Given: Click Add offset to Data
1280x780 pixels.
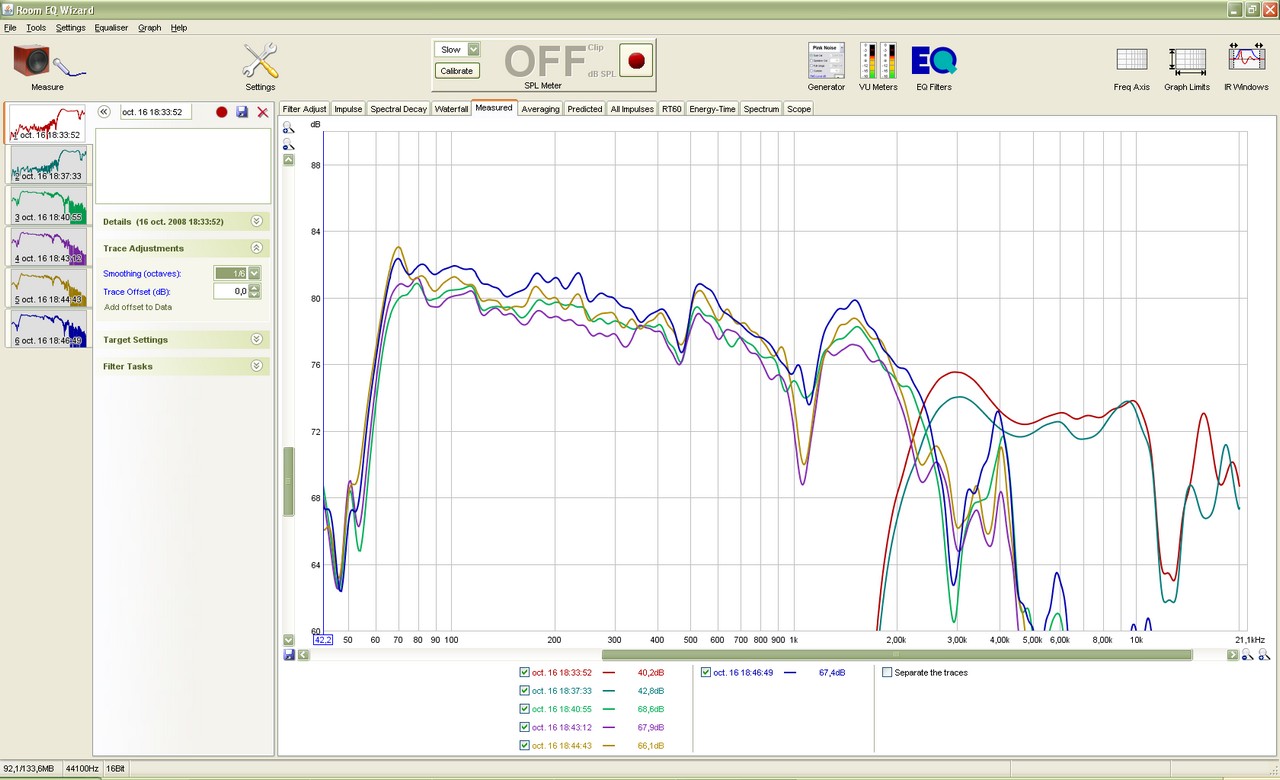Looking at the screenshot, I should [x=138, y=307].
